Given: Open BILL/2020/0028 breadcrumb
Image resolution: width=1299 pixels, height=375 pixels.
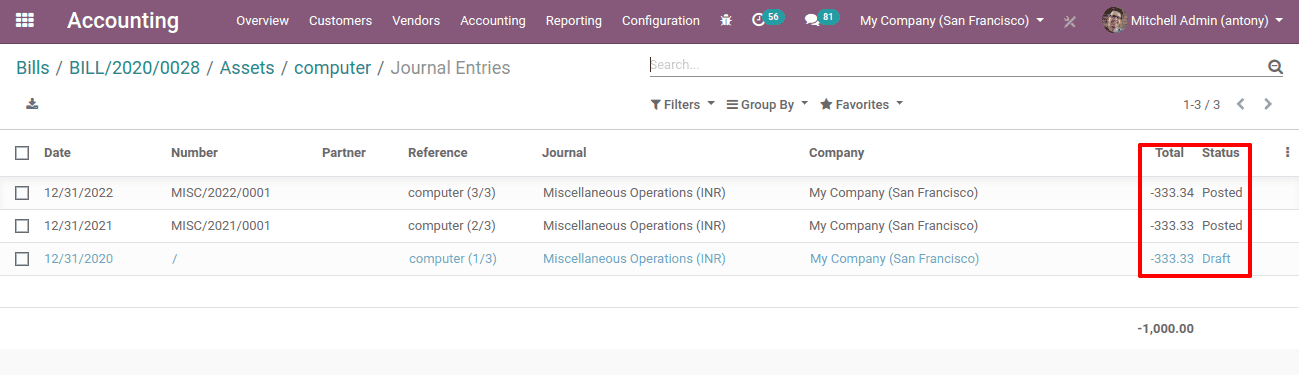Looking at the screenshot, I should 134,68.
